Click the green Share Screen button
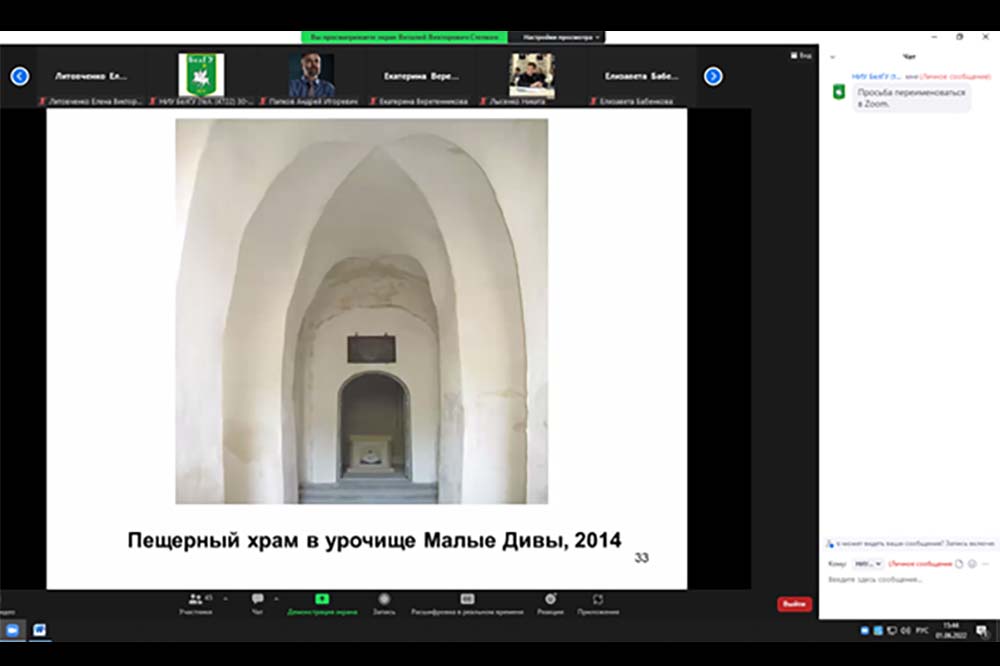The width and height of the screenshot is (1000, 666). [x=322, y=603]
